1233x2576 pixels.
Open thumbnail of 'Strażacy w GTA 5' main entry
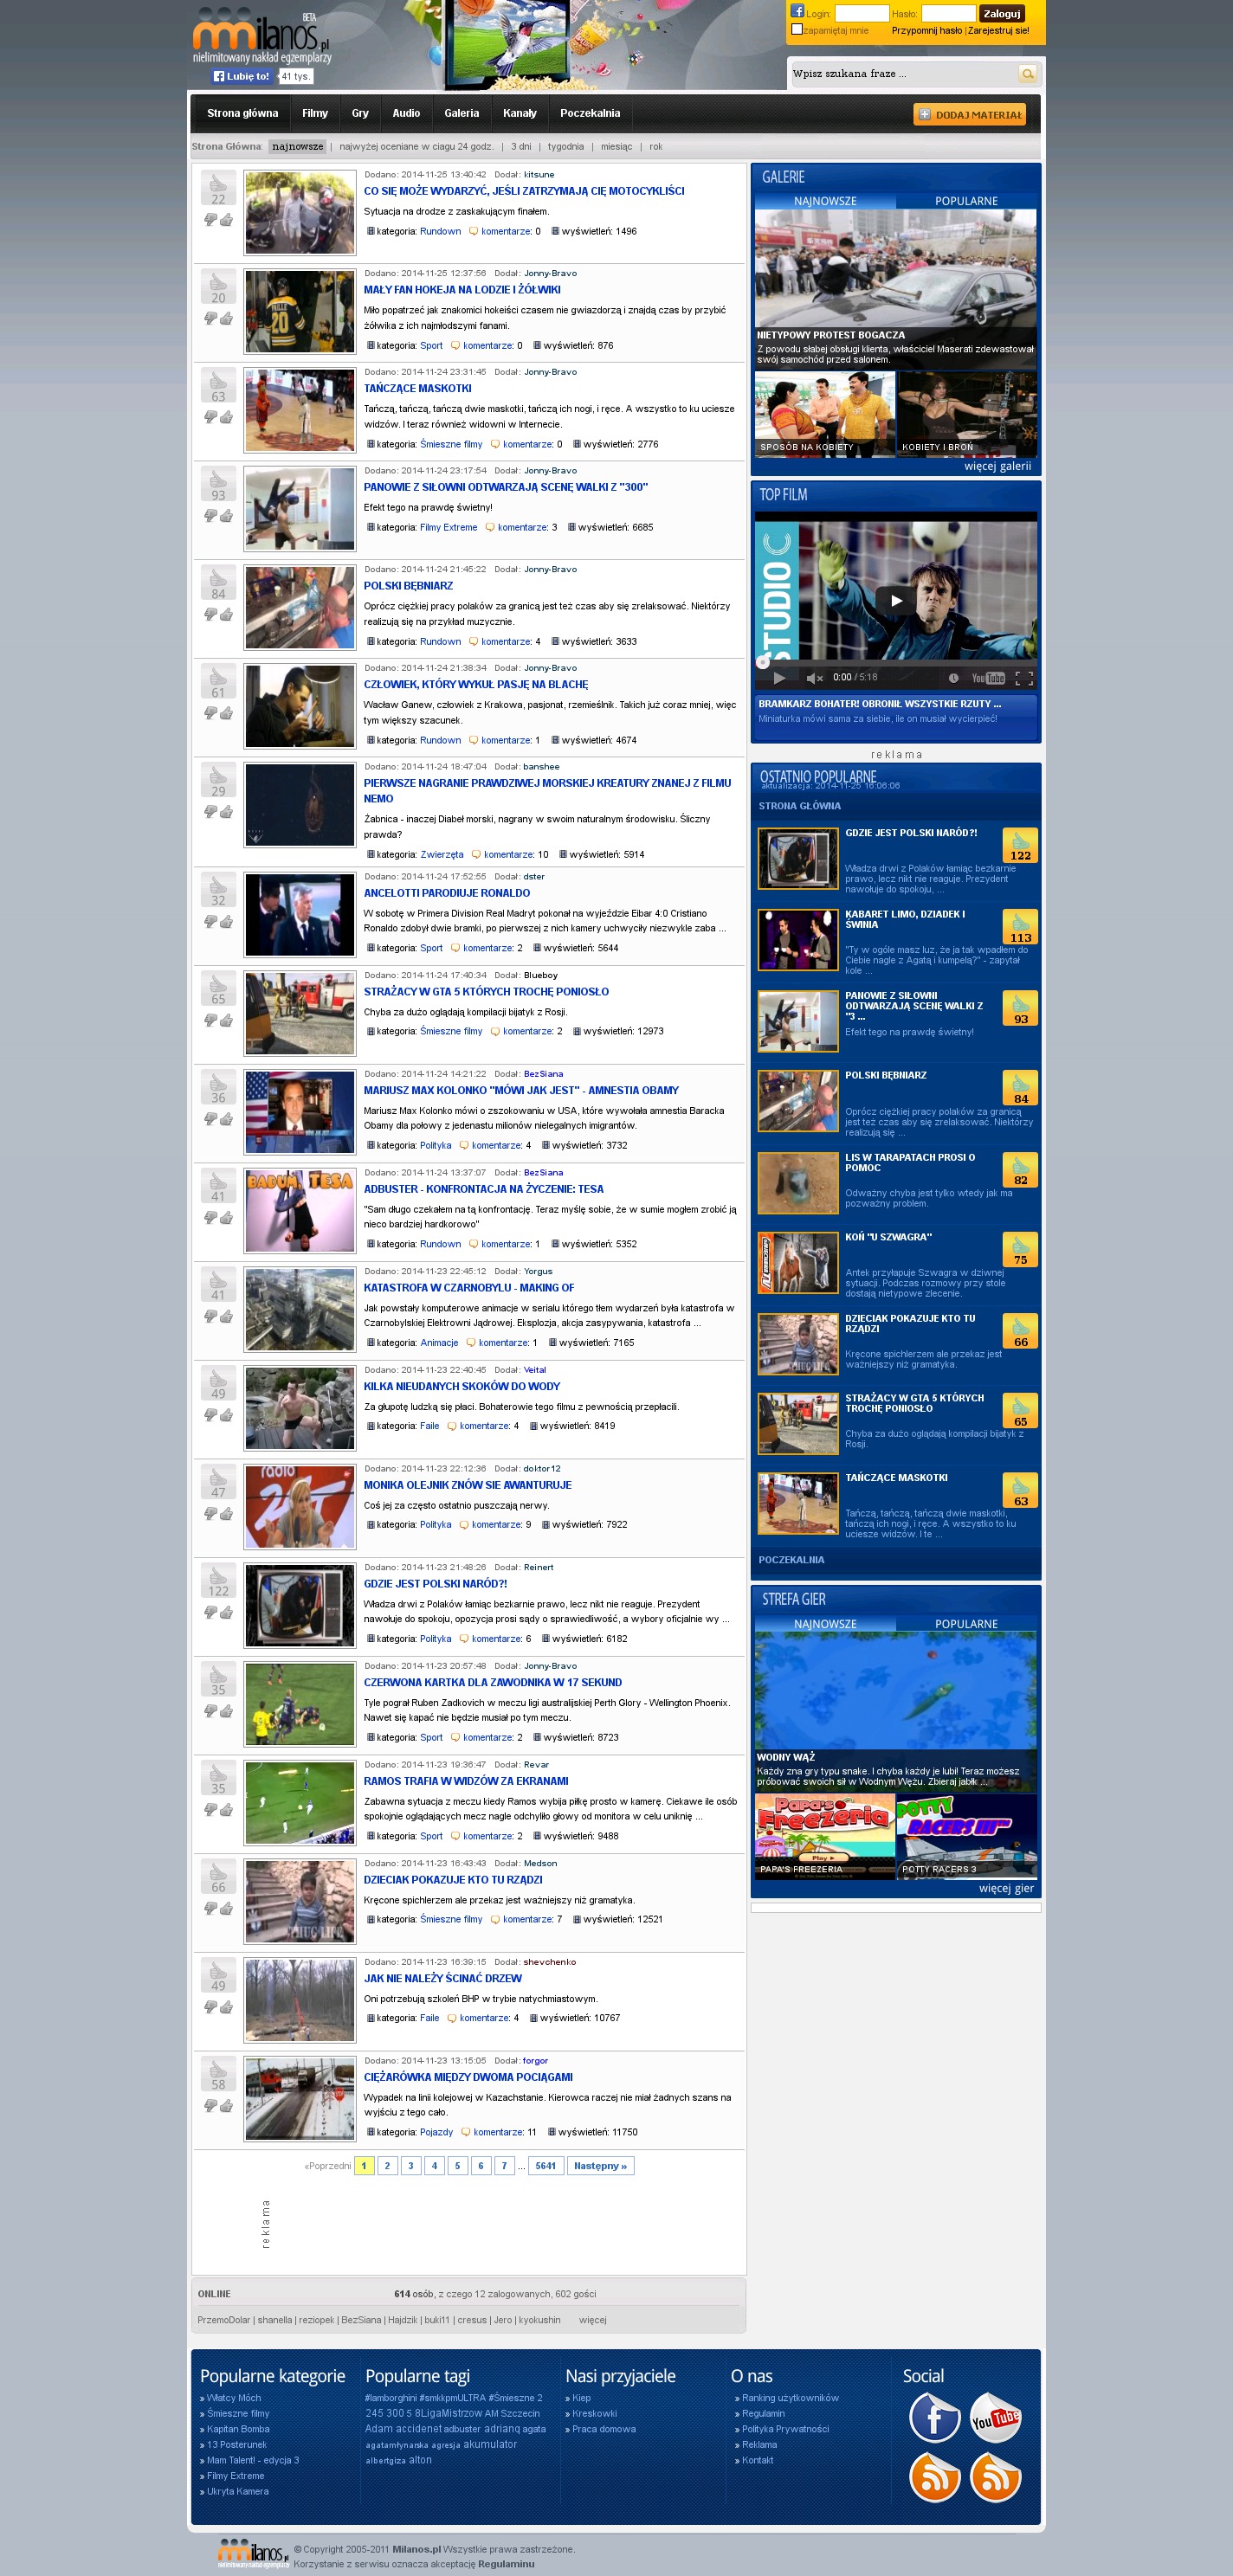click(x=300, y=1014)
